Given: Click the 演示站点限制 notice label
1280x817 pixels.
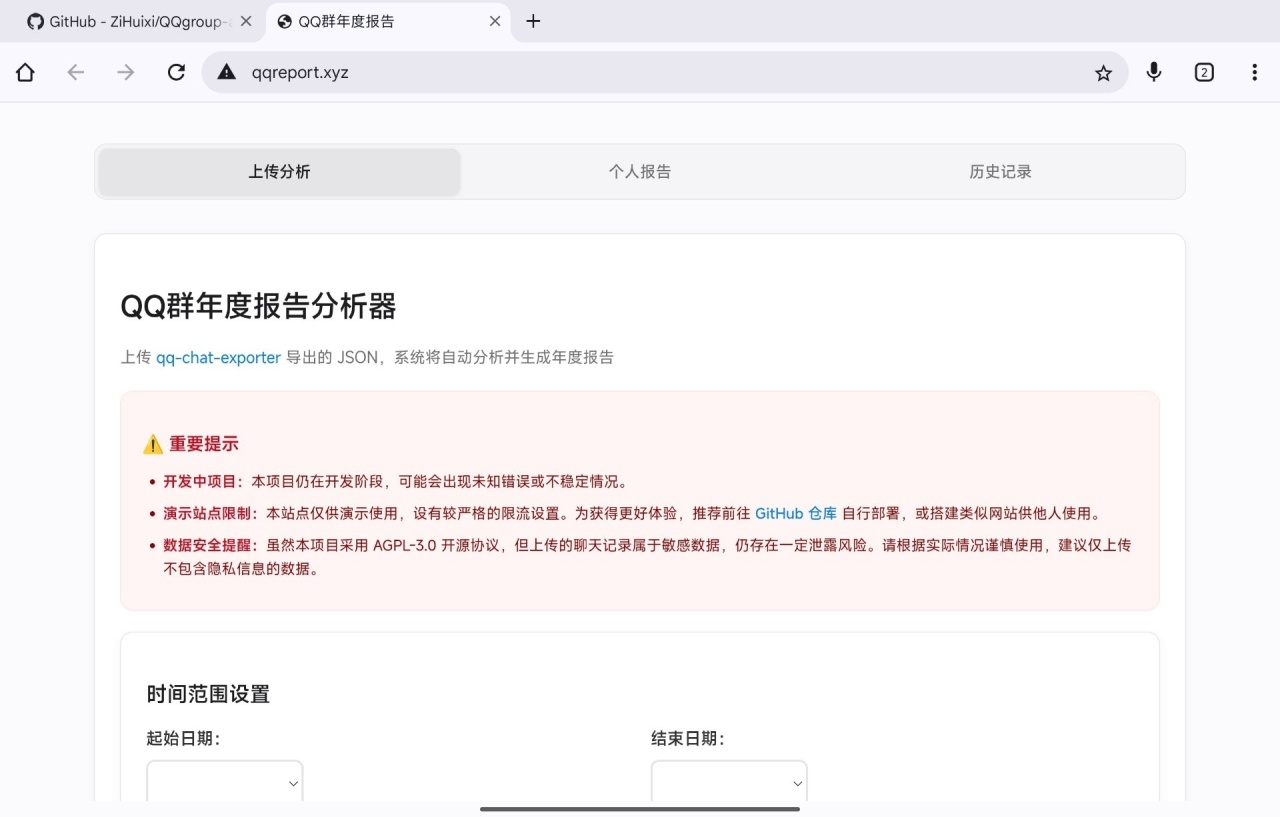Looking at the screenshot, I should click(210, 513).
